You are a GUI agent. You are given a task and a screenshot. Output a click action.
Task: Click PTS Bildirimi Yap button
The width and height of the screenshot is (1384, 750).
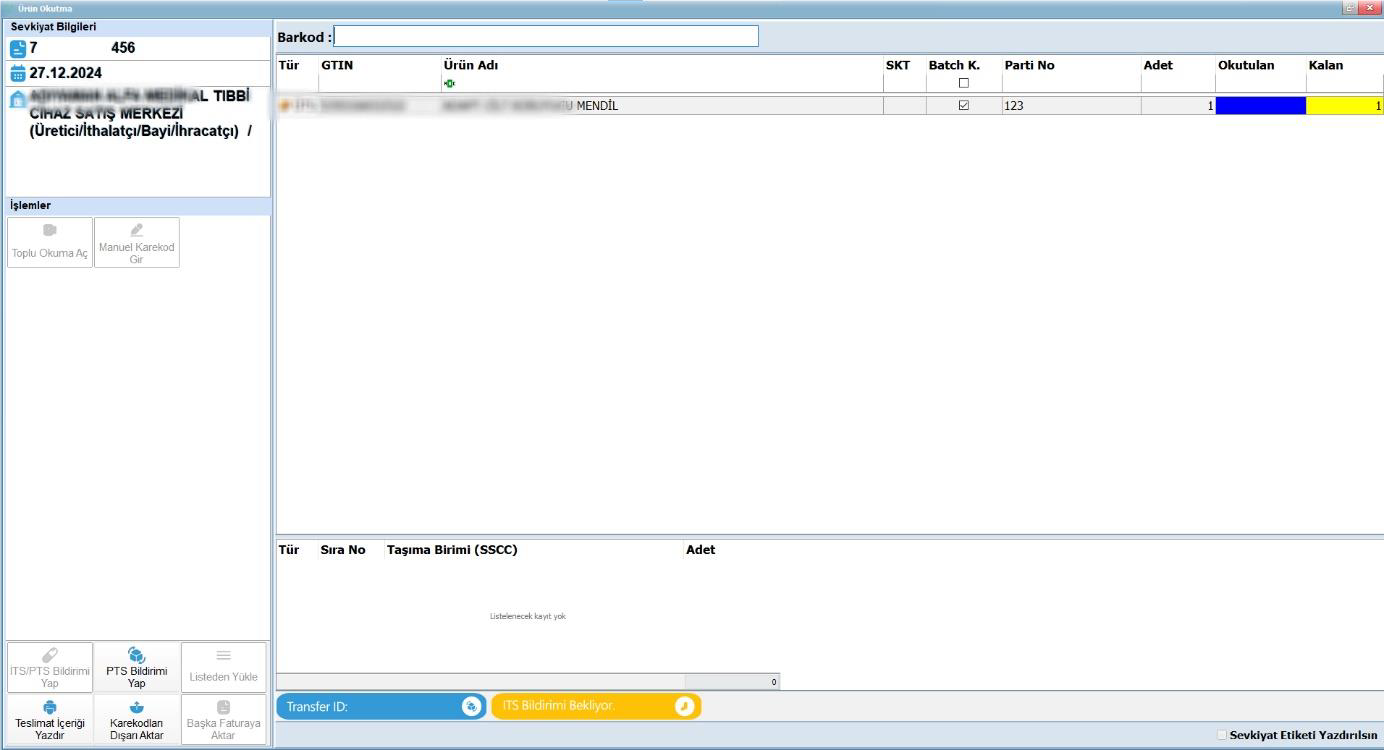[x=137, y=667]
